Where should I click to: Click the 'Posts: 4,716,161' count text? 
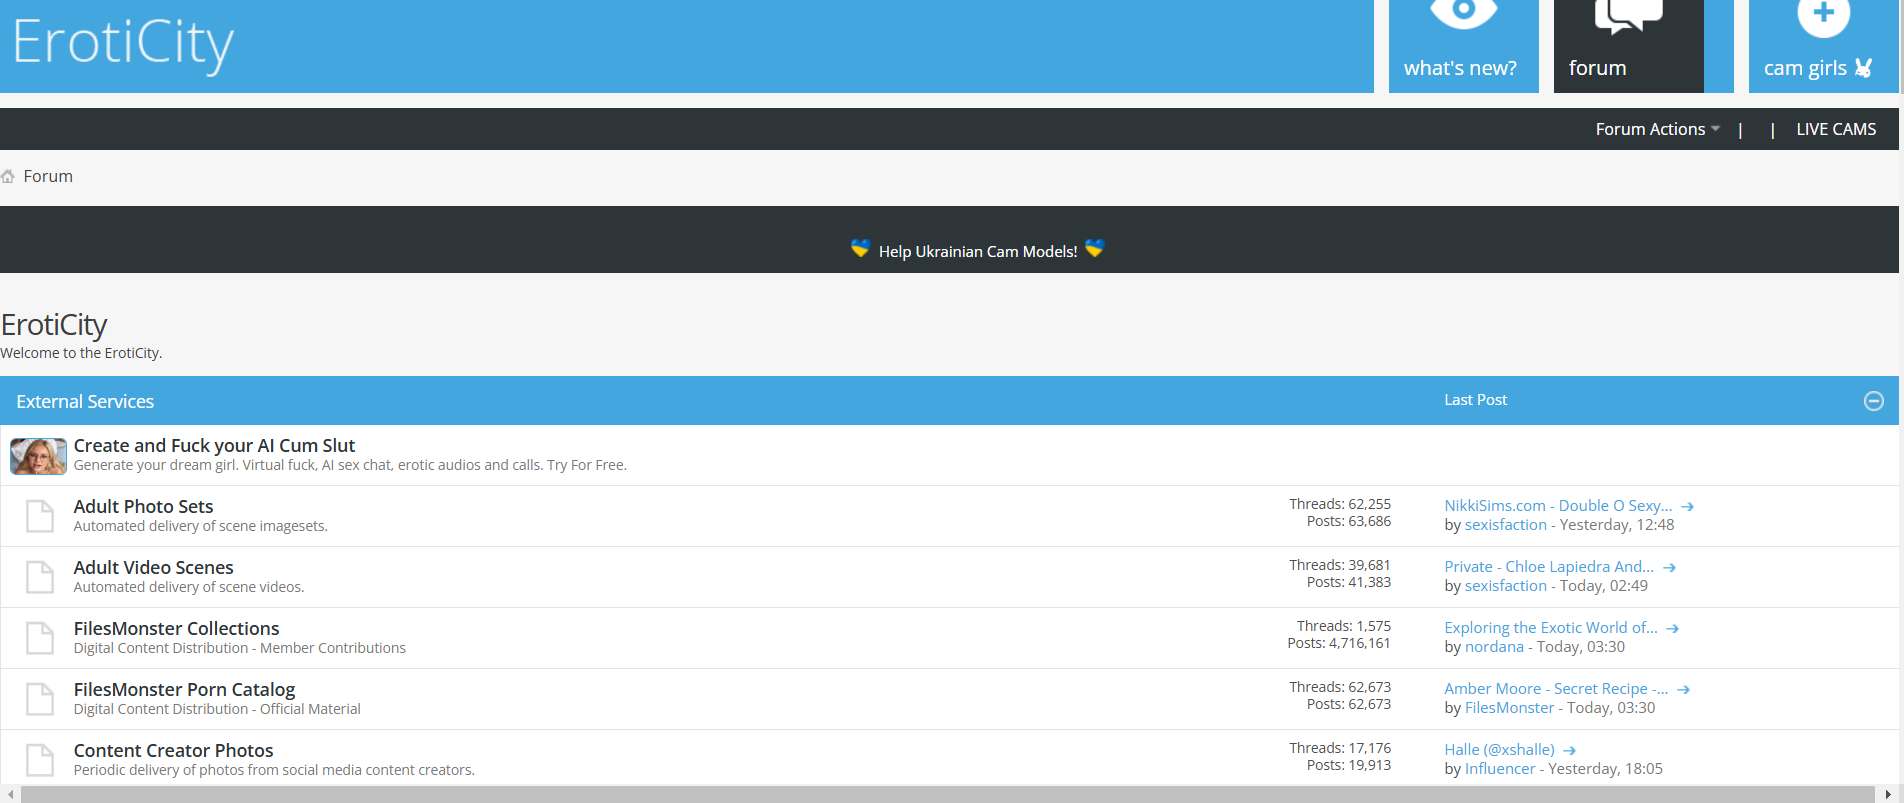click(x=1339, y=643)
